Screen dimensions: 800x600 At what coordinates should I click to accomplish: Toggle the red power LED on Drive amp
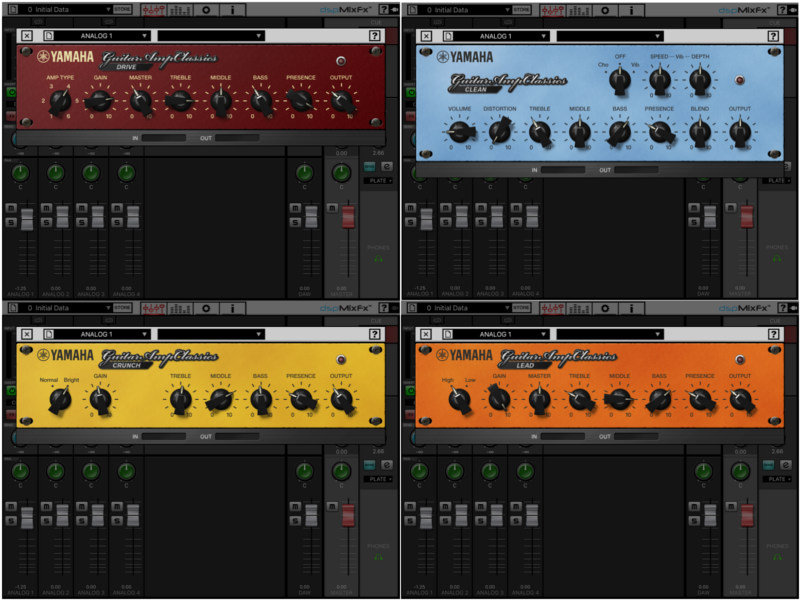click(x=341, y=61)
